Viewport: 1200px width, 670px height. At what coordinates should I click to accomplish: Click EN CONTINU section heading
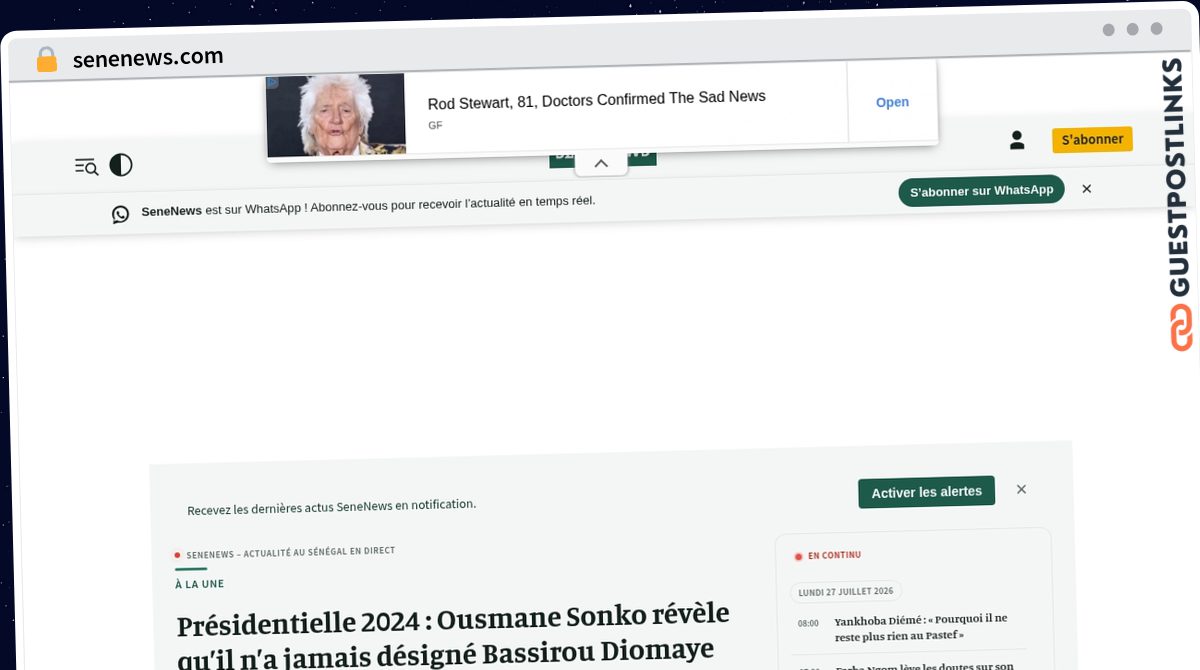834,555
